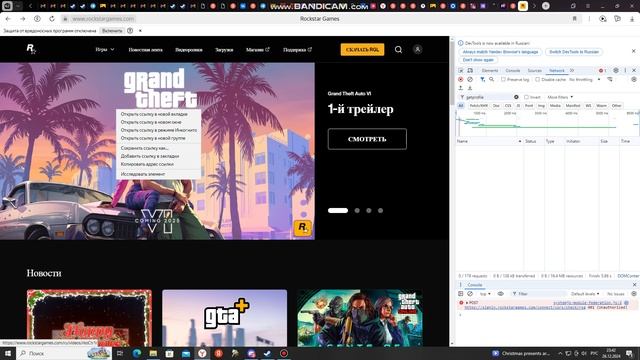Select the All request type filter

coord(461,106)
